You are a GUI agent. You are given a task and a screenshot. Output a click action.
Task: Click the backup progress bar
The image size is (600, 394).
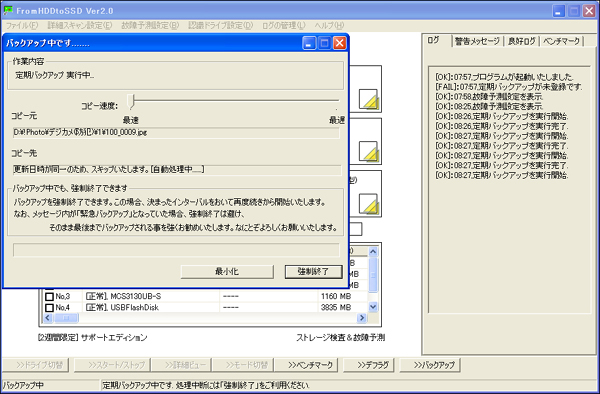(x=176, y=250)
